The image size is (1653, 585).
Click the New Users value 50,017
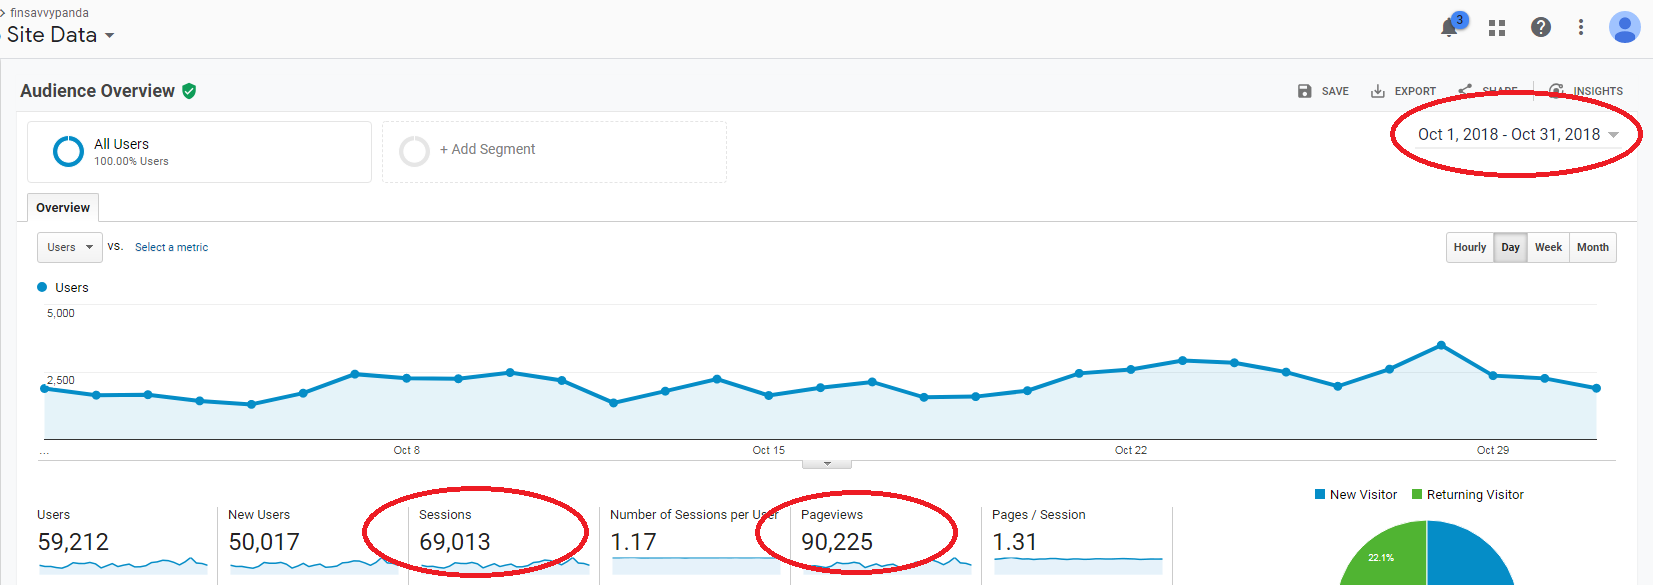(264, 542)
